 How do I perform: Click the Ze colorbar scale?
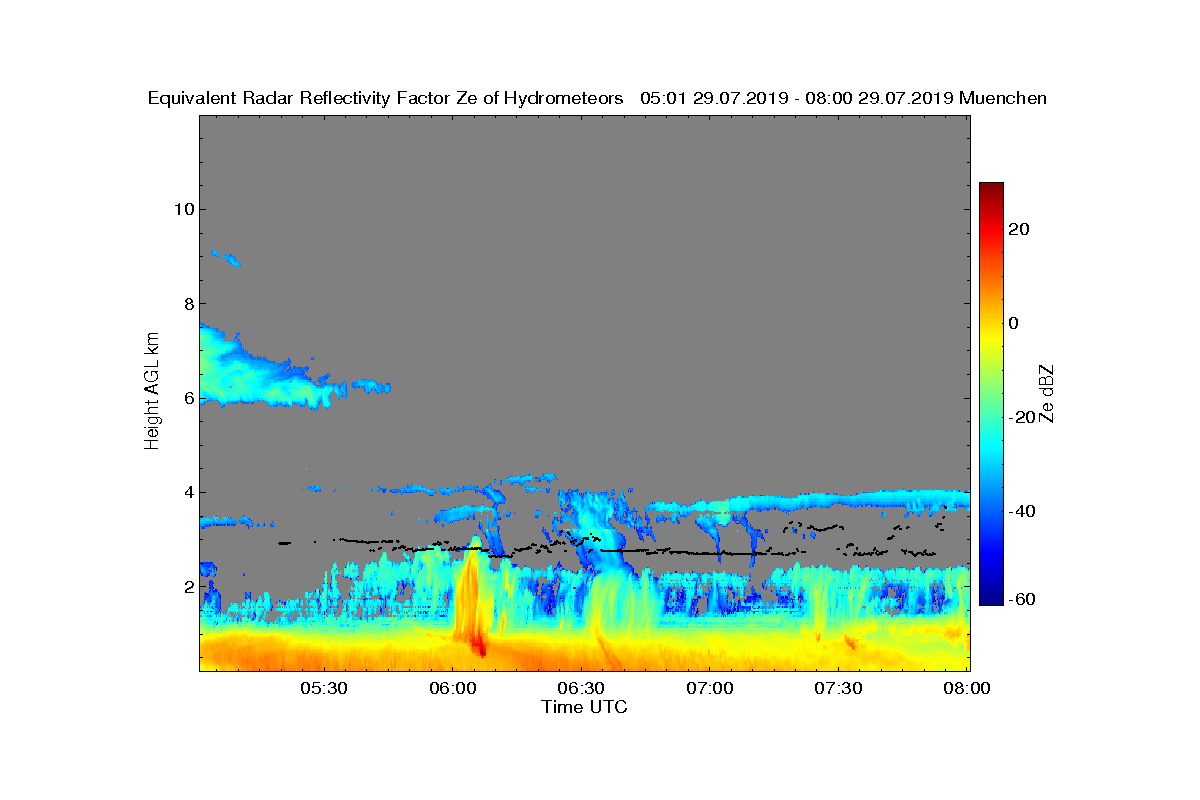(991, 393)
